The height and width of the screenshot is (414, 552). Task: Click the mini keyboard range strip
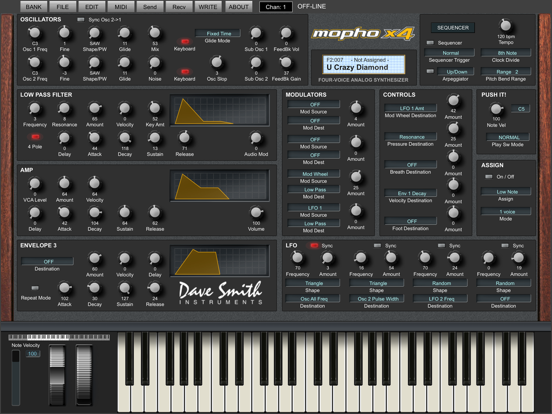tap(59, 337)
